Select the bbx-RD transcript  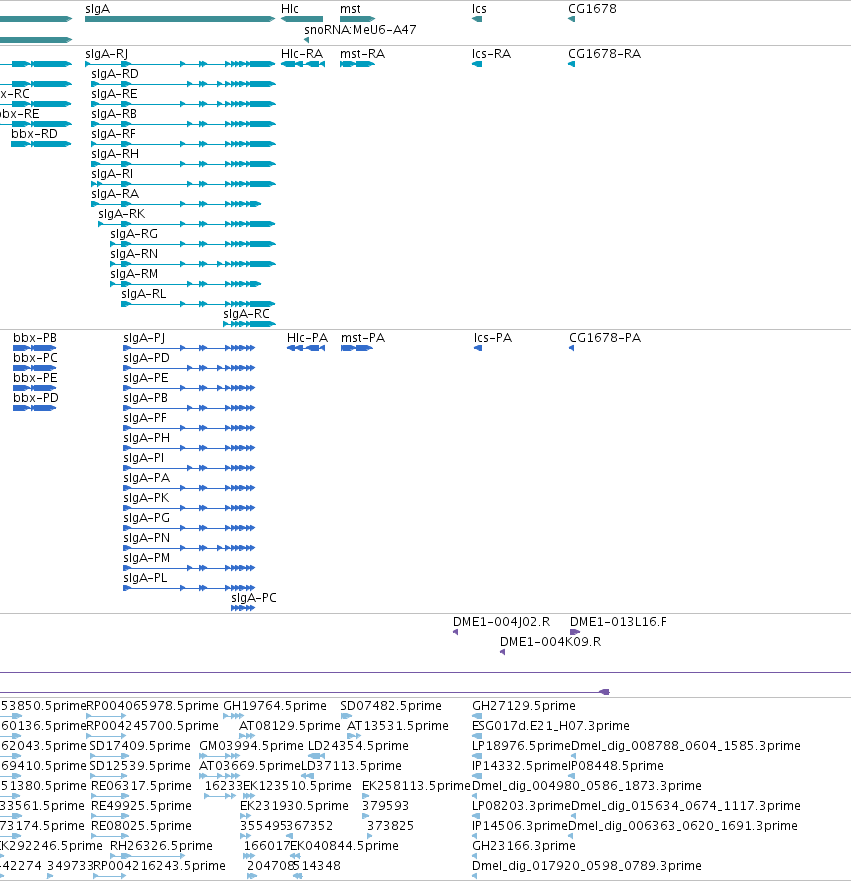pos(41,144)
